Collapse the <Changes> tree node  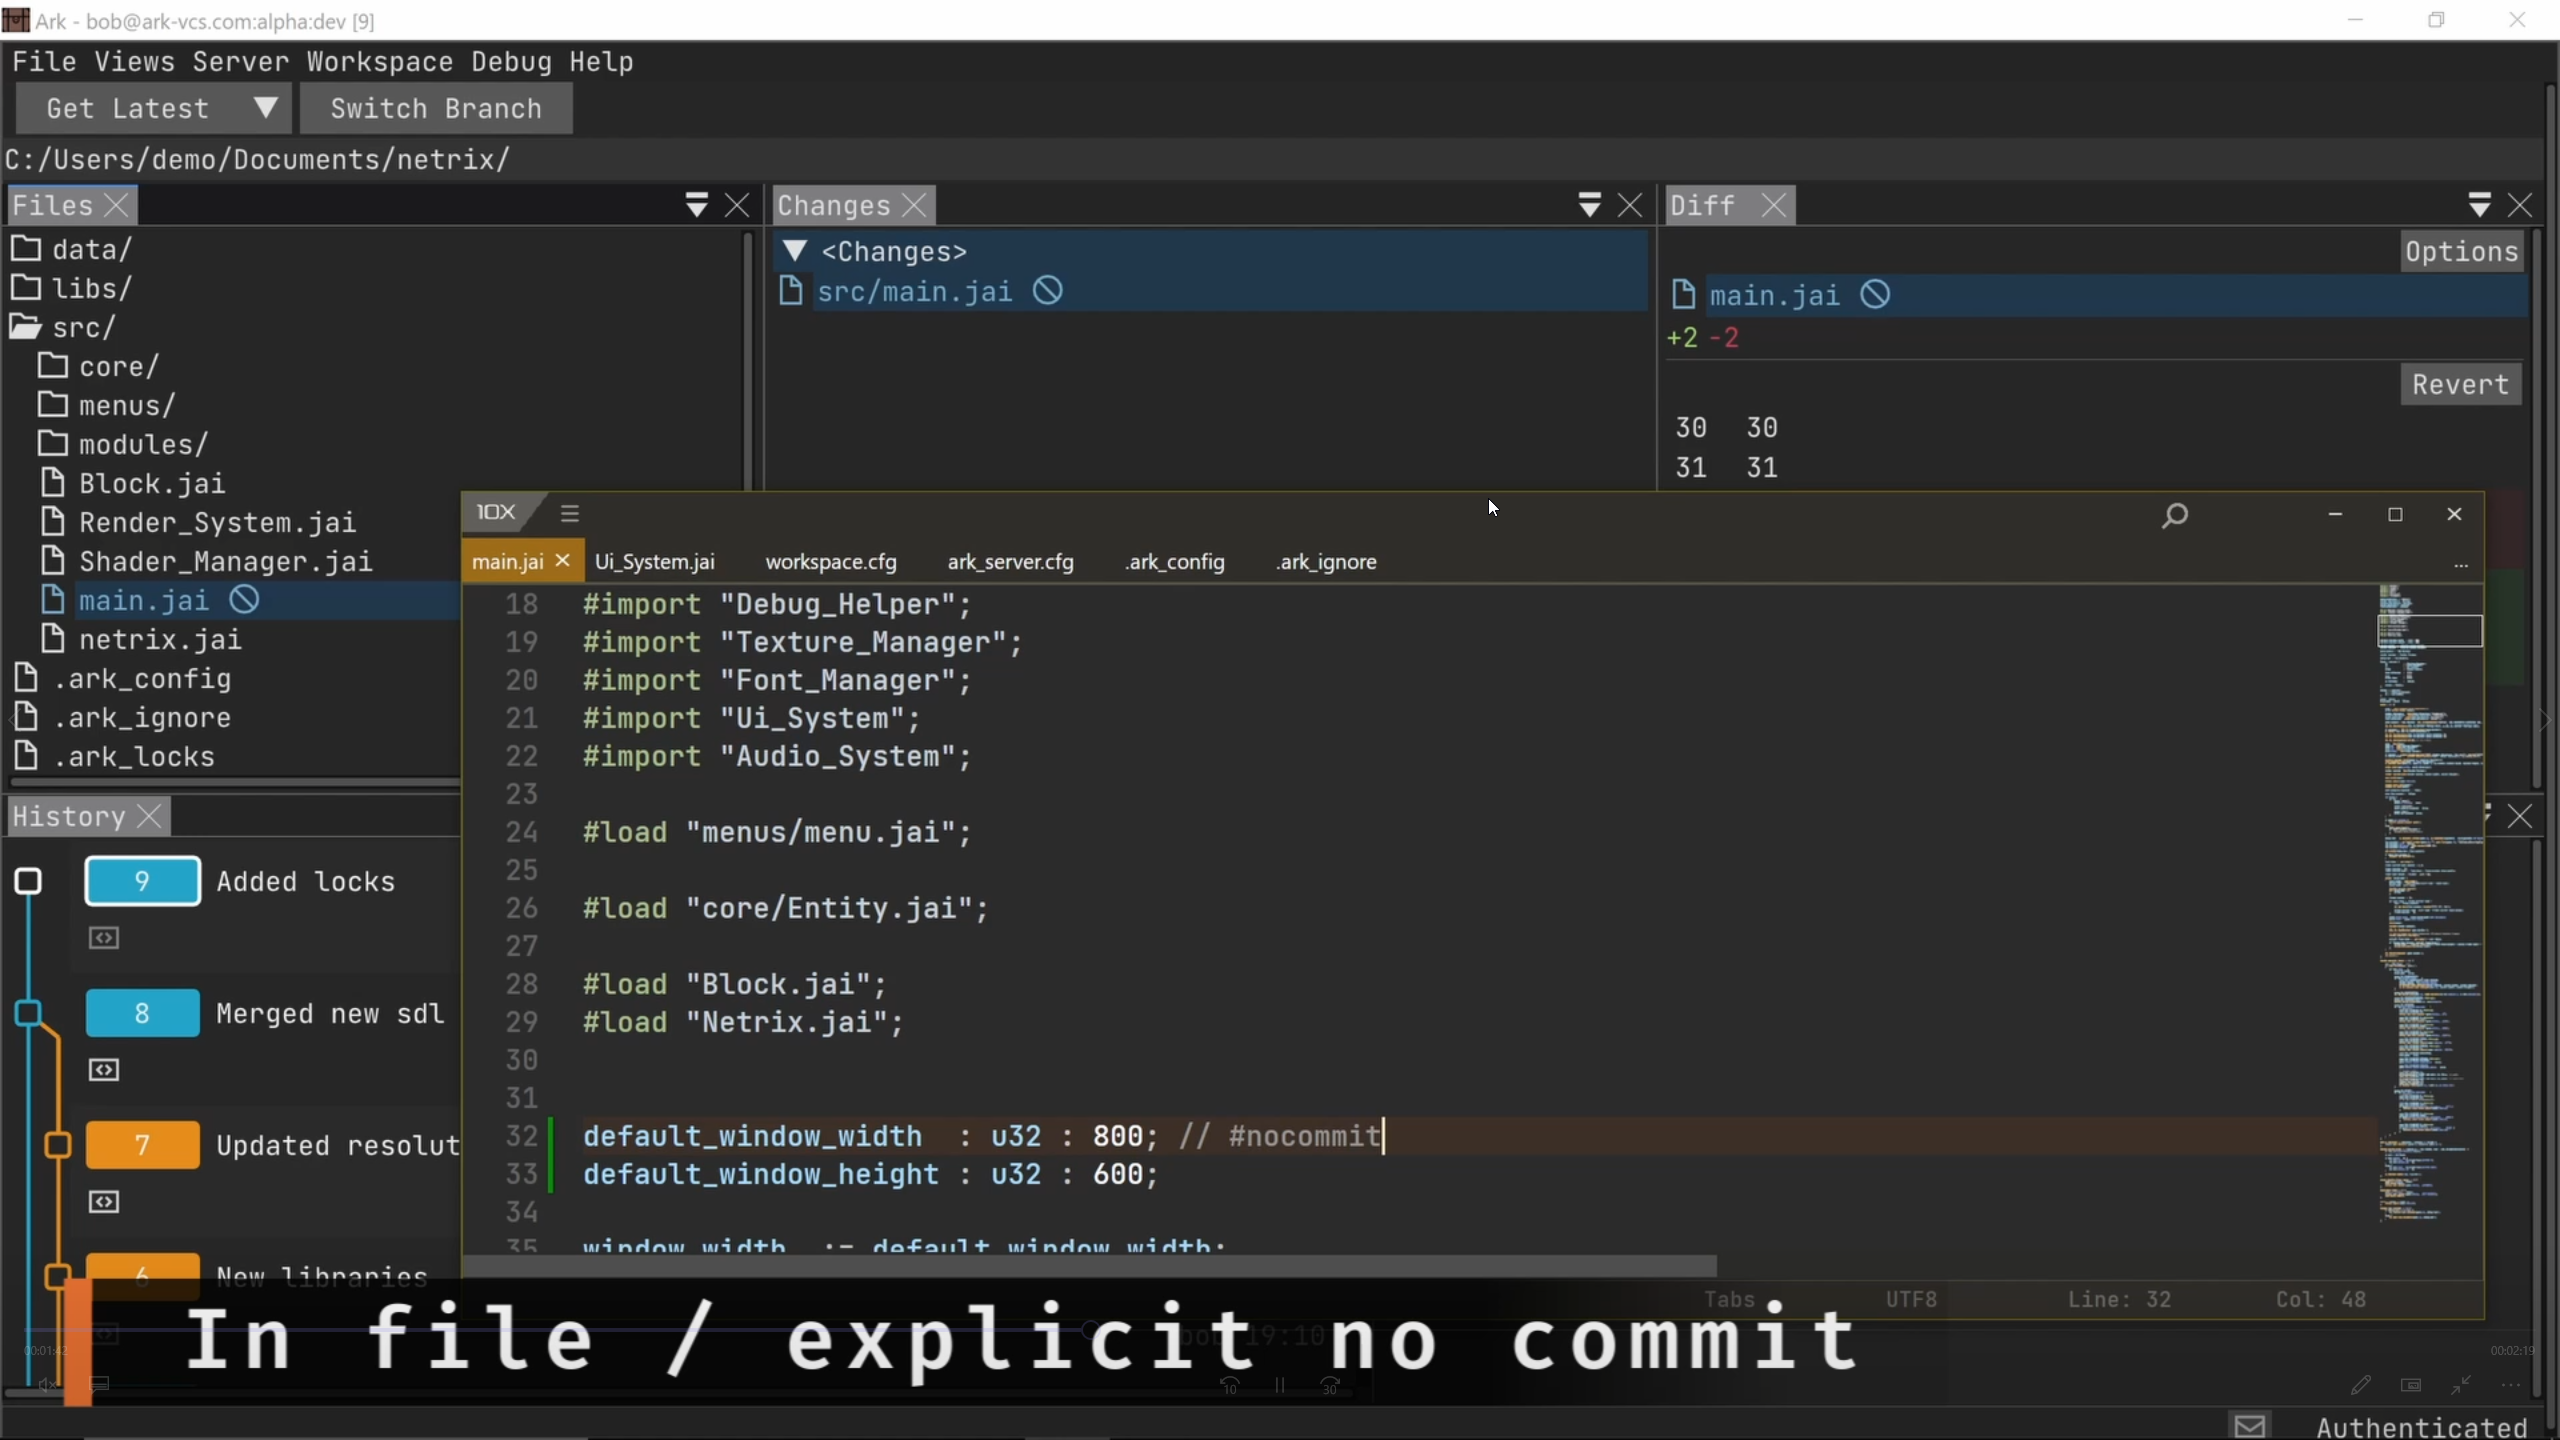click(795, 251)
